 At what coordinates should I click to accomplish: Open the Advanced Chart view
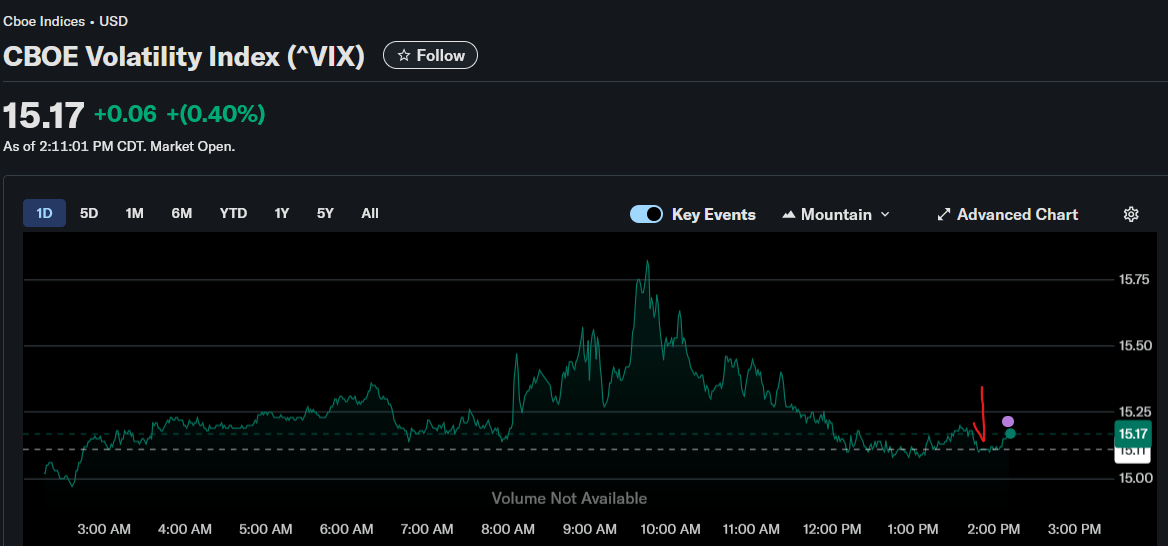coord(1007,215)
